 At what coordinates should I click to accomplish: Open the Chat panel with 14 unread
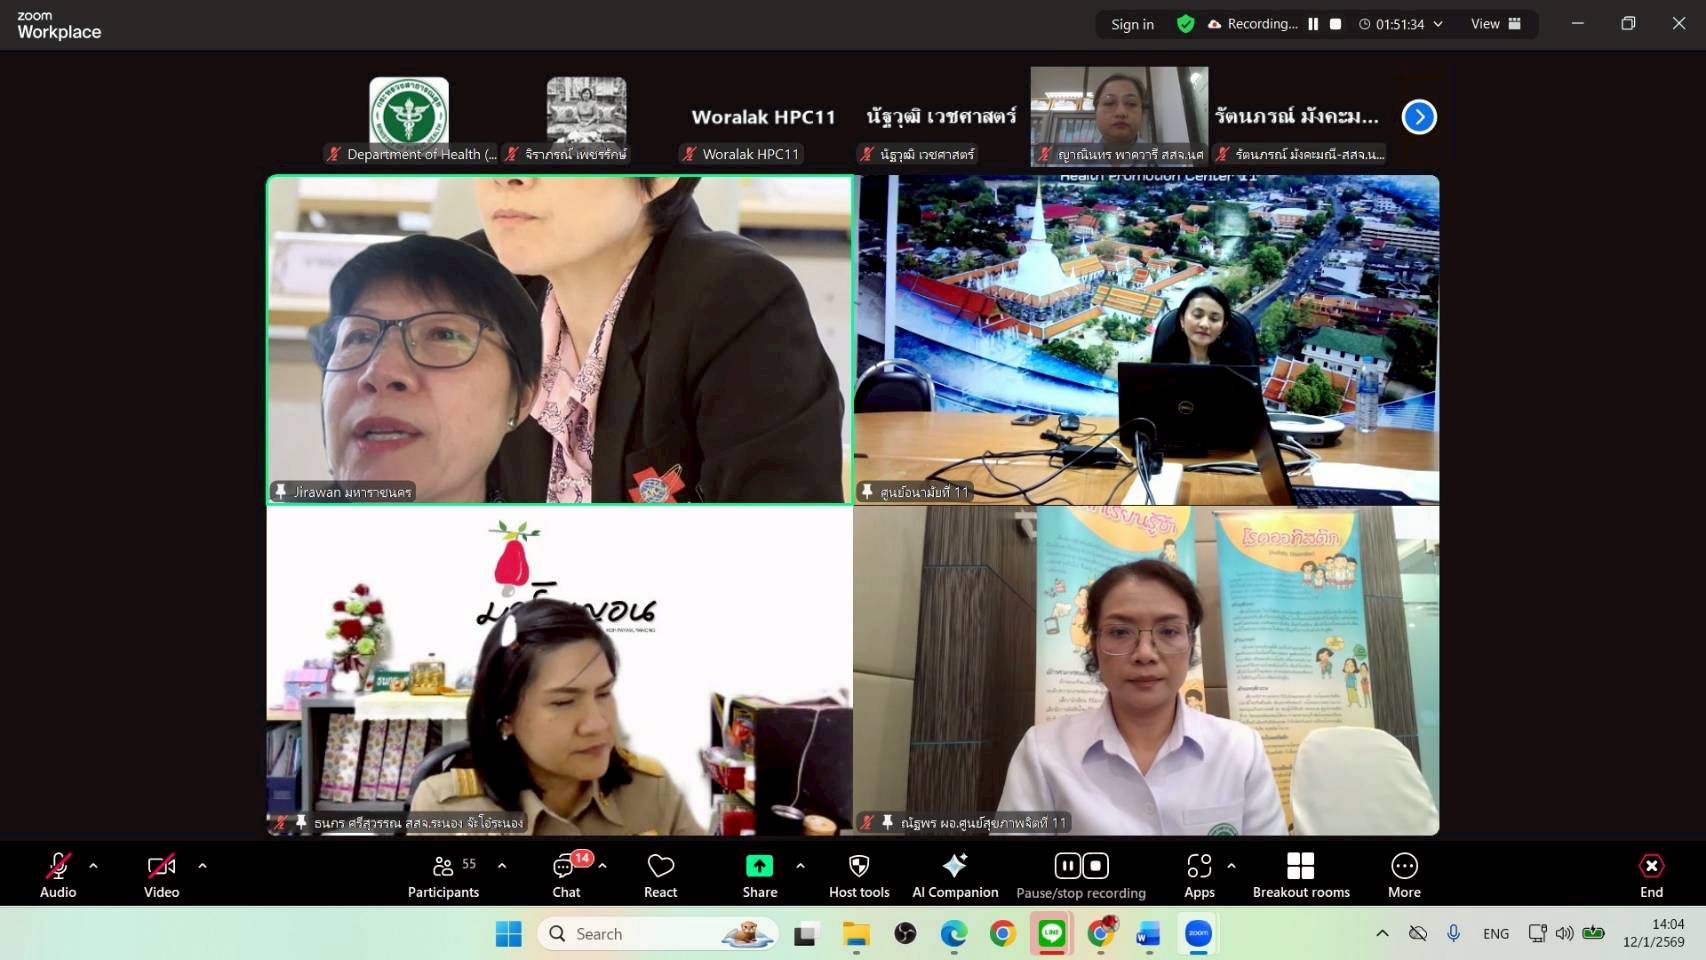[566, 875]
